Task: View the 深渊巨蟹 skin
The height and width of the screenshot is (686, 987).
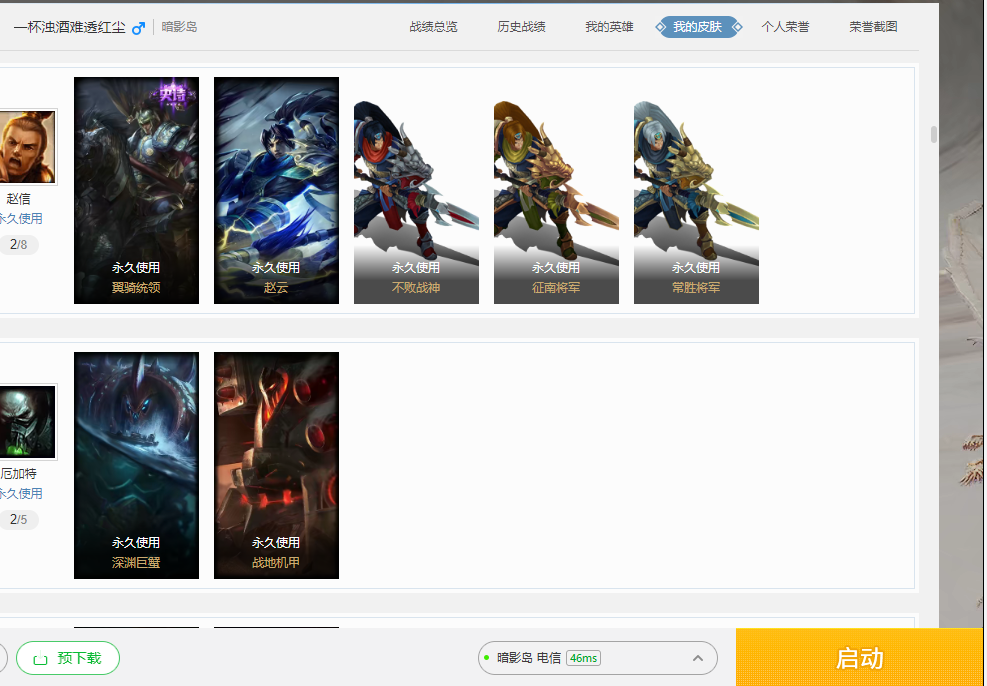Action: [x=136, y=465]
